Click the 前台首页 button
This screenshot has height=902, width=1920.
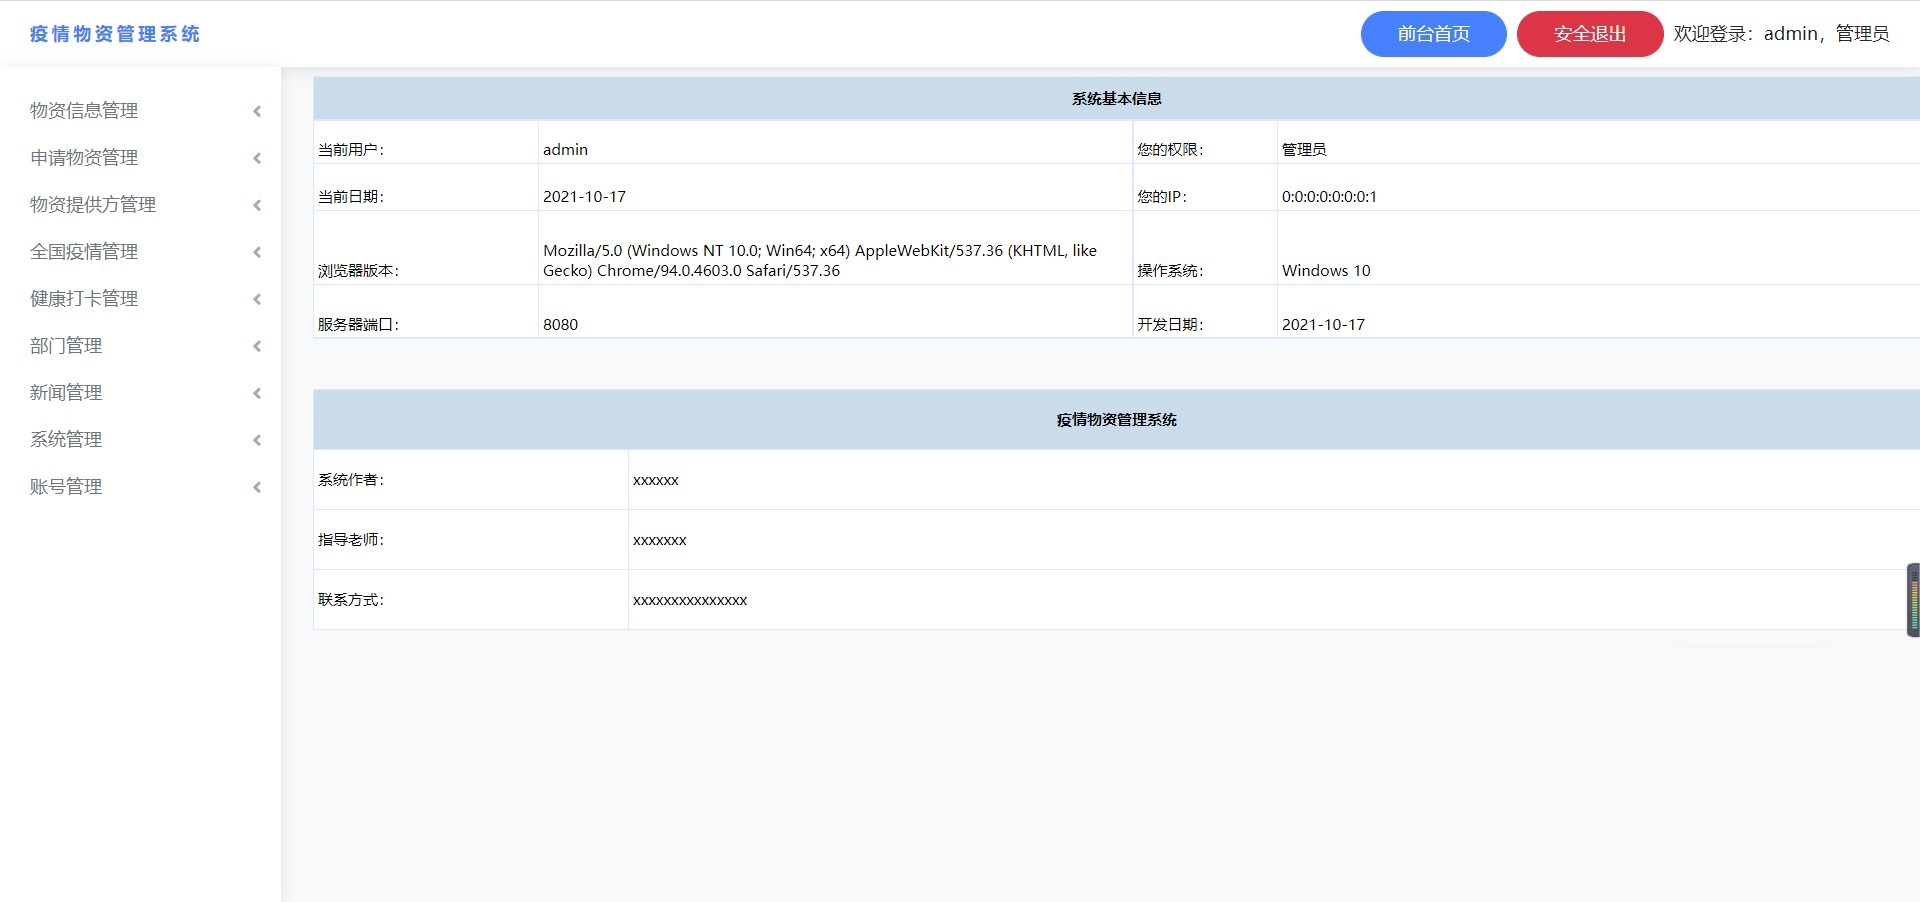(1433, 34)
